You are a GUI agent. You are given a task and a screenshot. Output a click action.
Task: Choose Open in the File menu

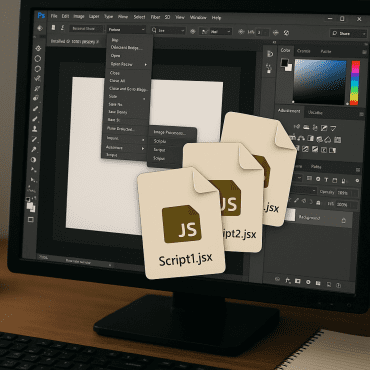(116, 56)
